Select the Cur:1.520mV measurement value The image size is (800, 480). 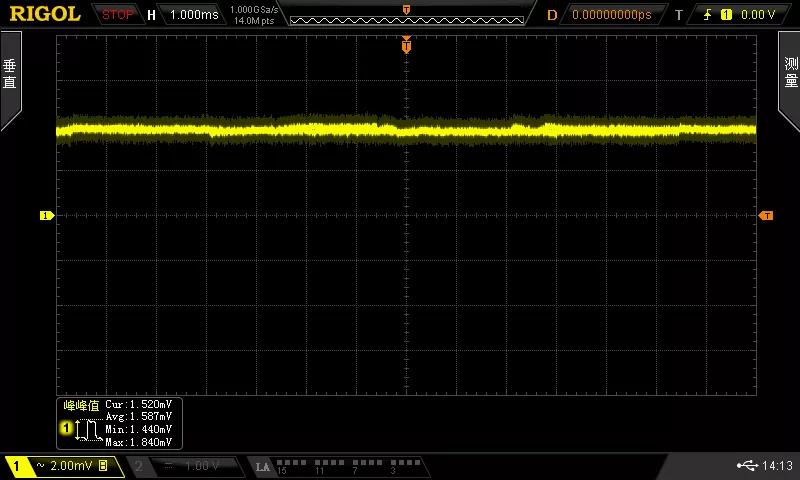[x=139, y=405]
